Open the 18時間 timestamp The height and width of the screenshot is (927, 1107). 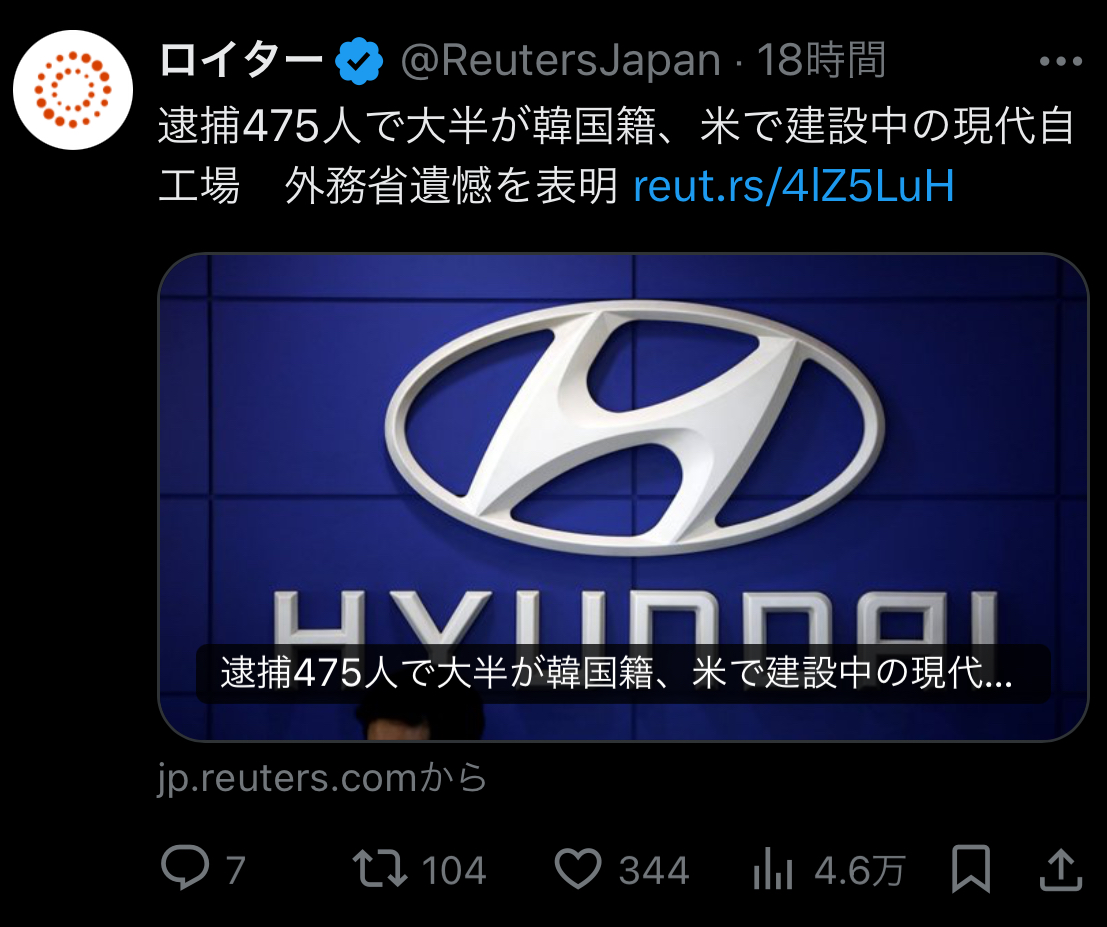point(822,61)
